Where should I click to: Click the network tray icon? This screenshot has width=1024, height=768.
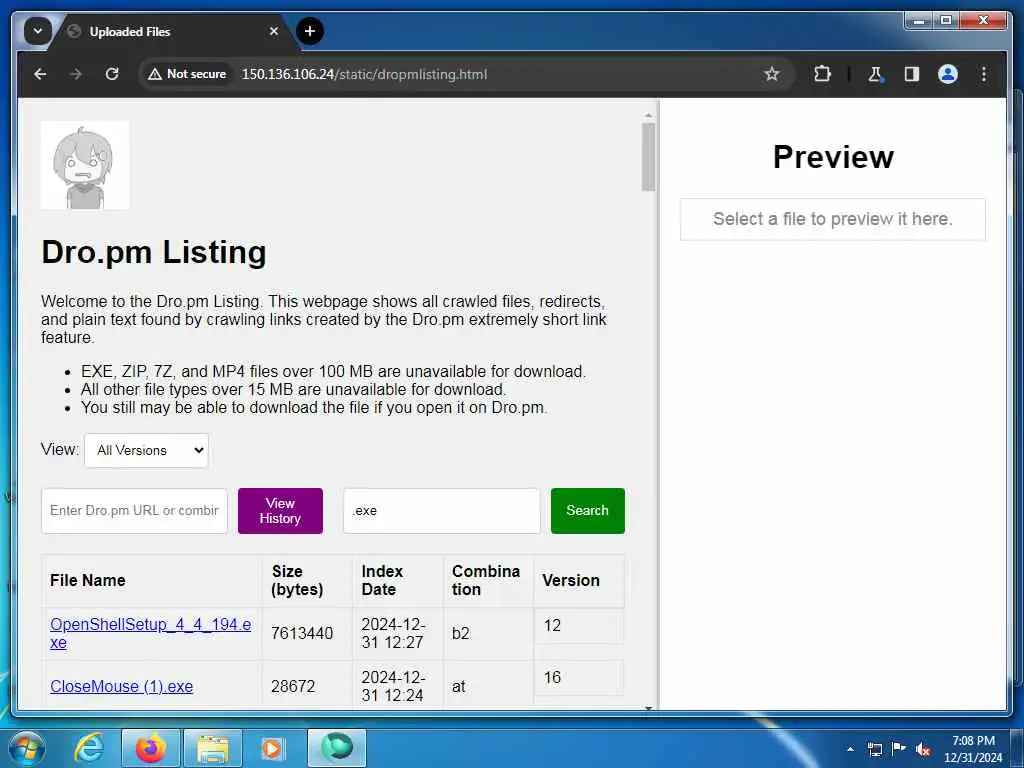coord(874,749)
